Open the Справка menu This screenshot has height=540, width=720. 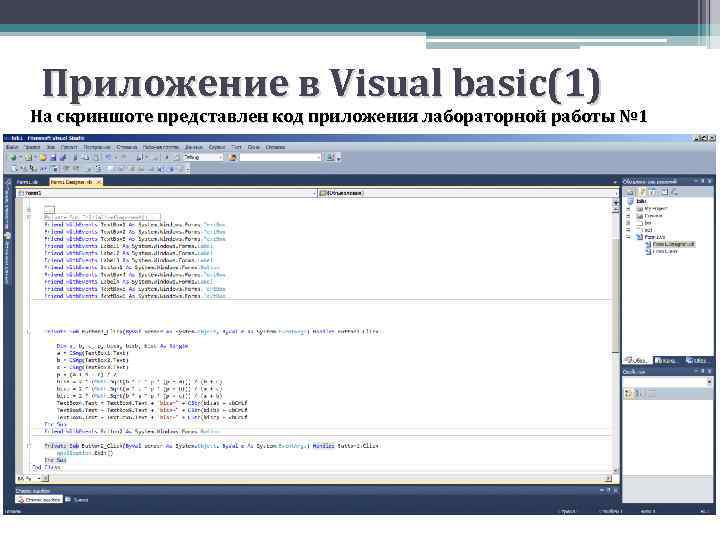tap(275, 147)
